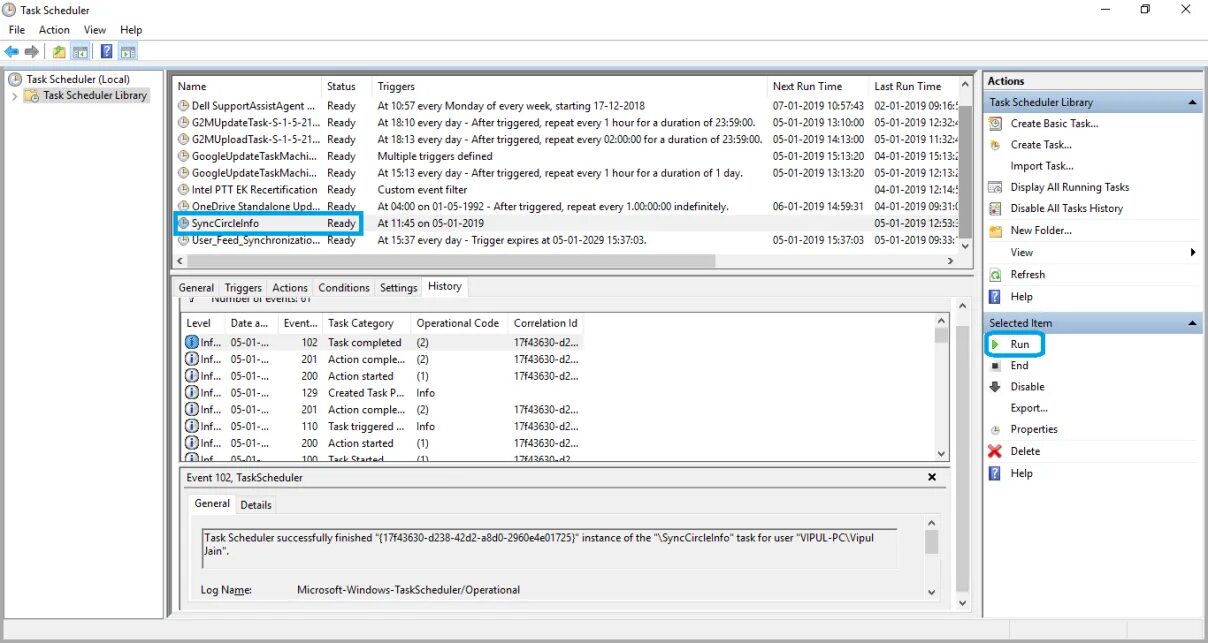Select the OneDrive Standalone Upd... task

566,206
